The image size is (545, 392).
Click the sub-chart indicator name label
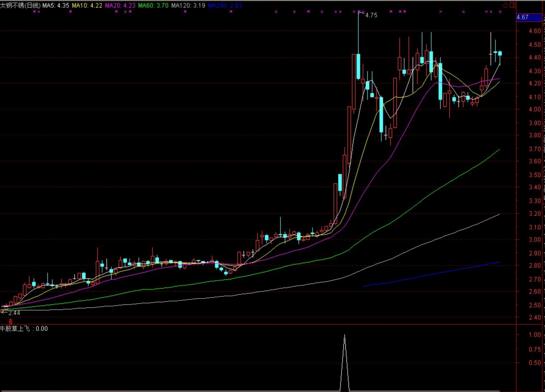pyautogui.click(x=24, y=328)
